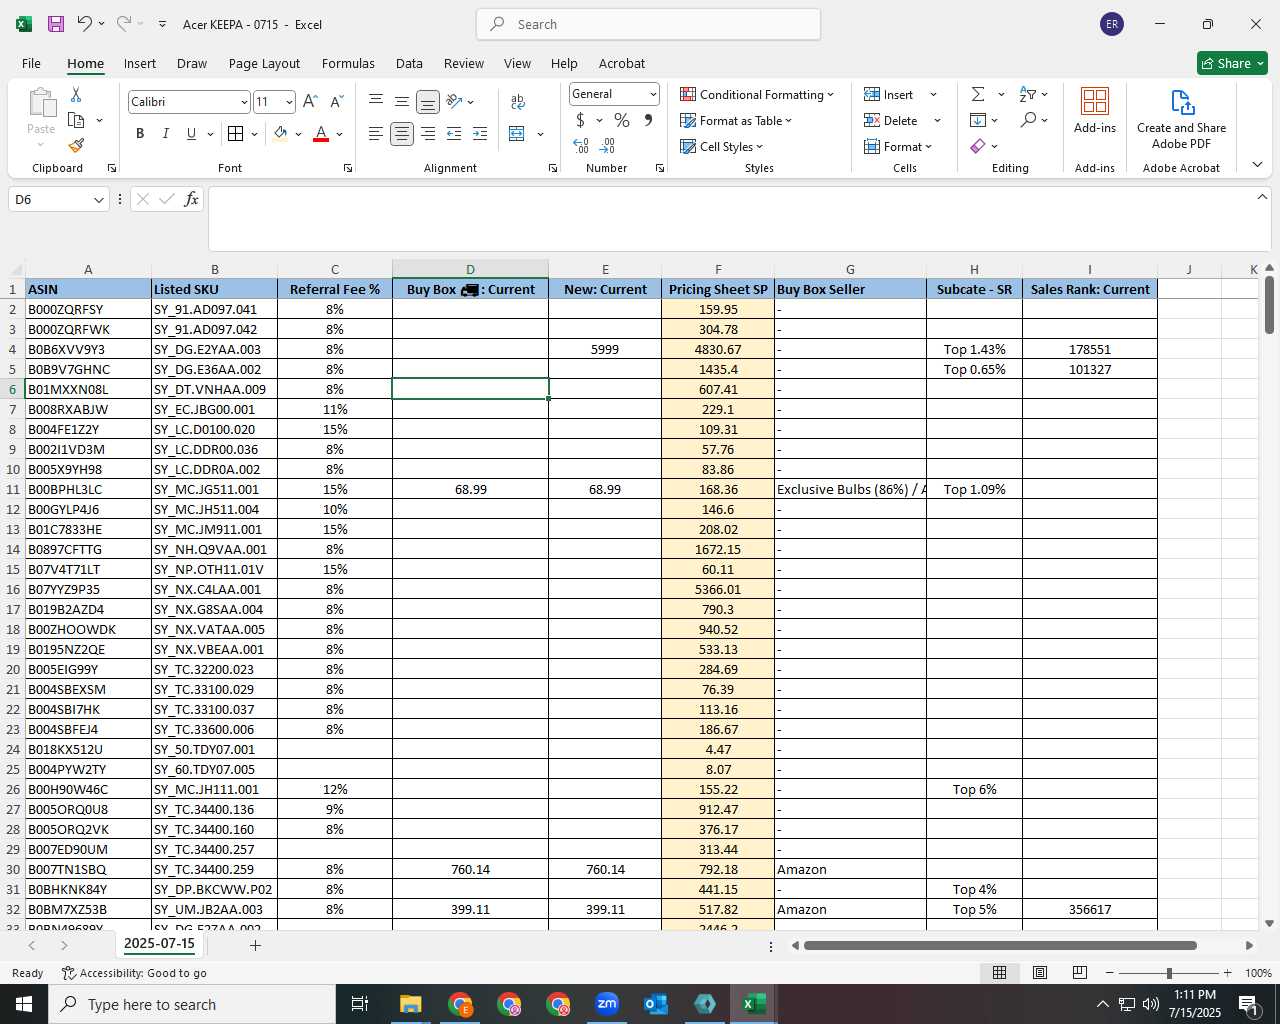Toggle Italic formatting
1280x1024 pixels.
click(x=166, y=134)
